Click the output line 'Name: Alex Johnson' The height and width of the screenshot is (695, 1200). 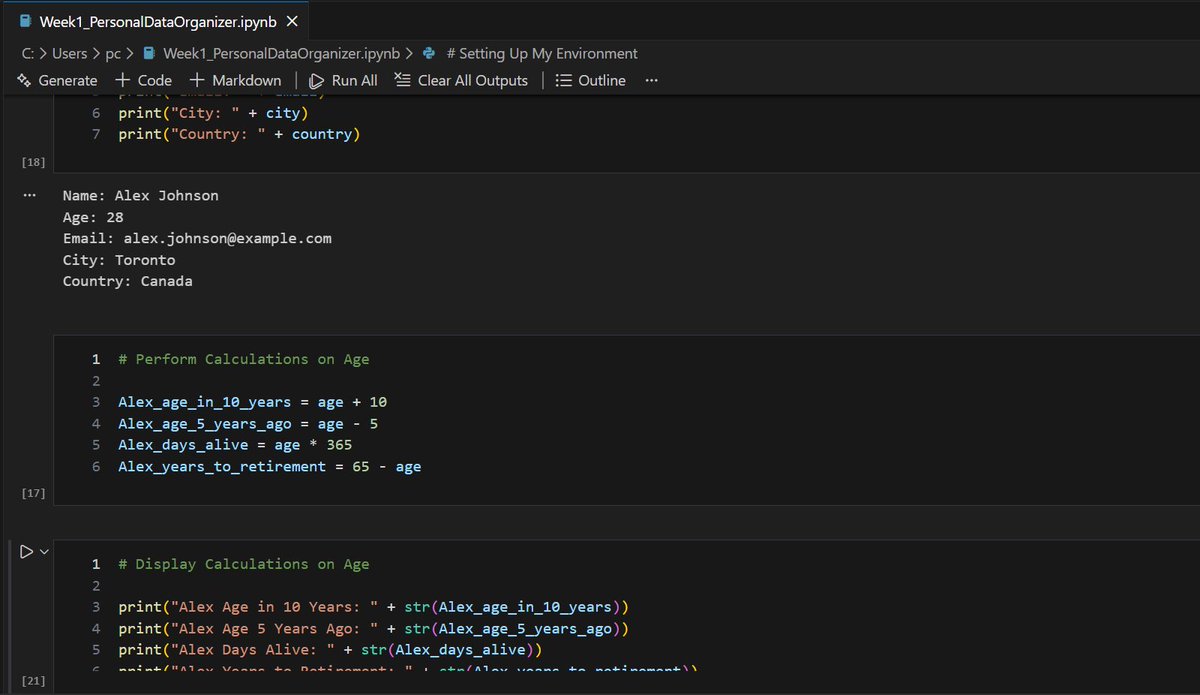[x=140, y=196]
